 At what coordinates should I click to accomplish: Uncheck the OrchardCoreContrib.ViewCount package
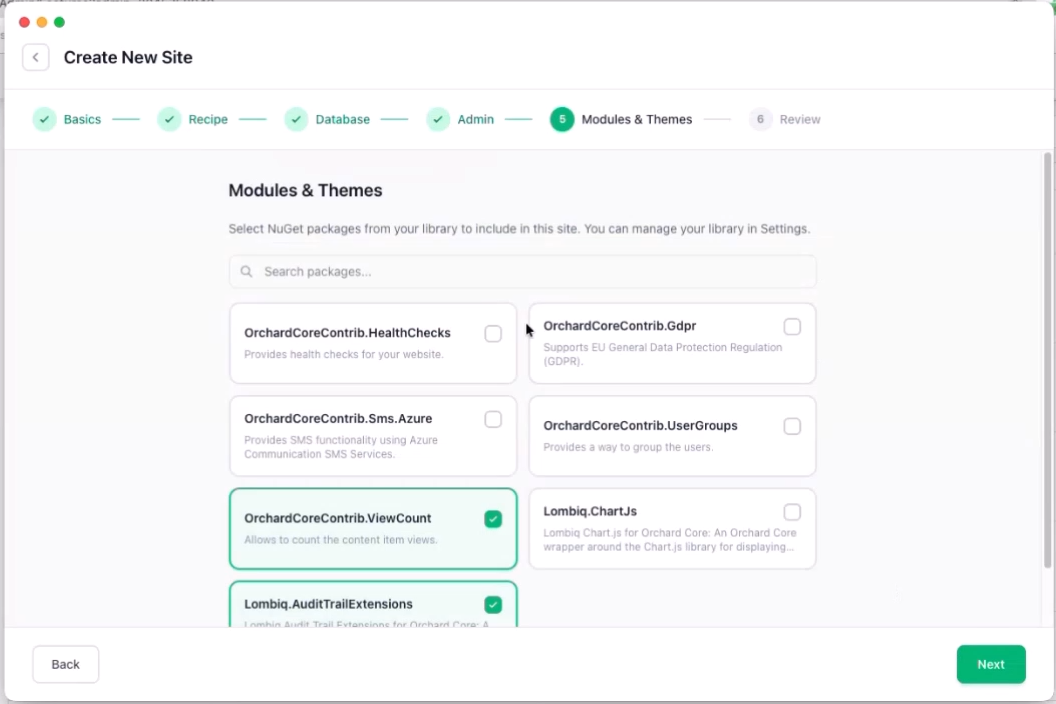coord(493,519)
